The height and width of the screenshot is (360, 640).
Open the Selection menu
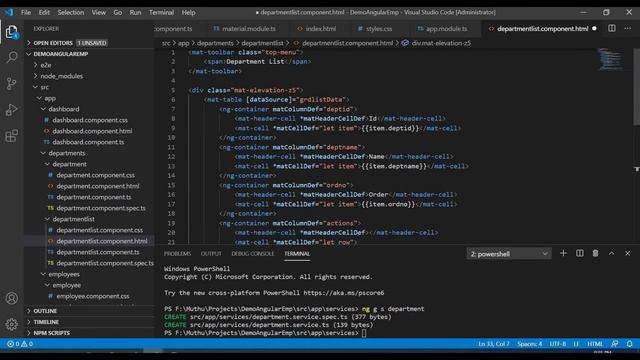pos(71,12)
